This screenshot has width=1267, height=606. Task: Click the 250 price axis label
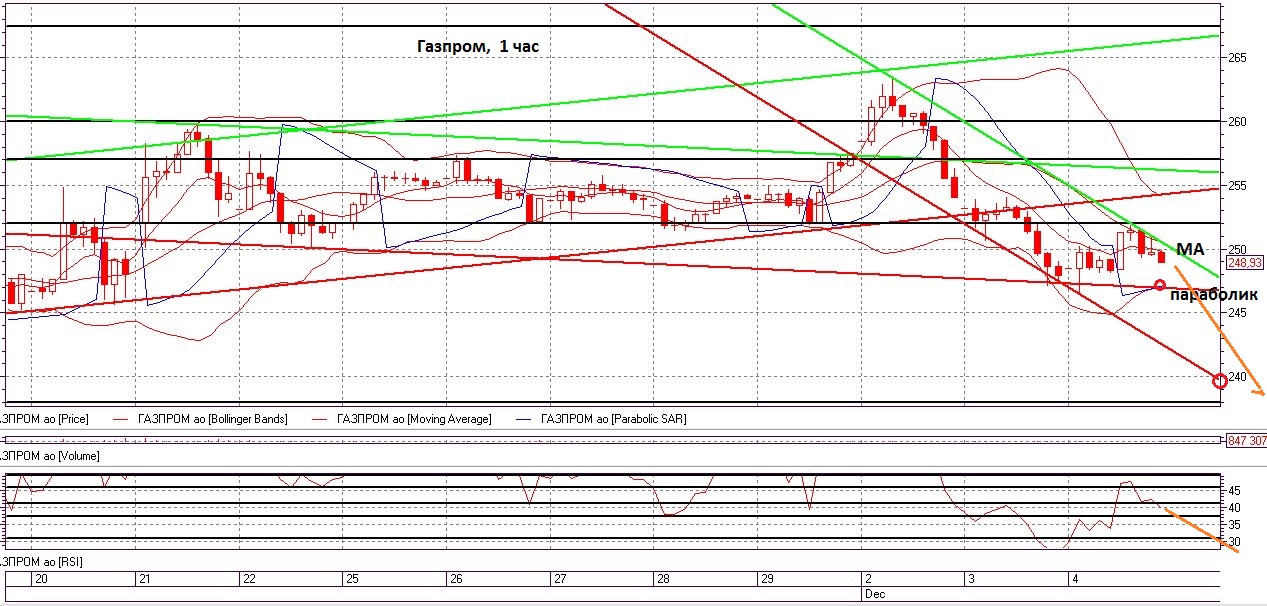(x=1238, y=250)
